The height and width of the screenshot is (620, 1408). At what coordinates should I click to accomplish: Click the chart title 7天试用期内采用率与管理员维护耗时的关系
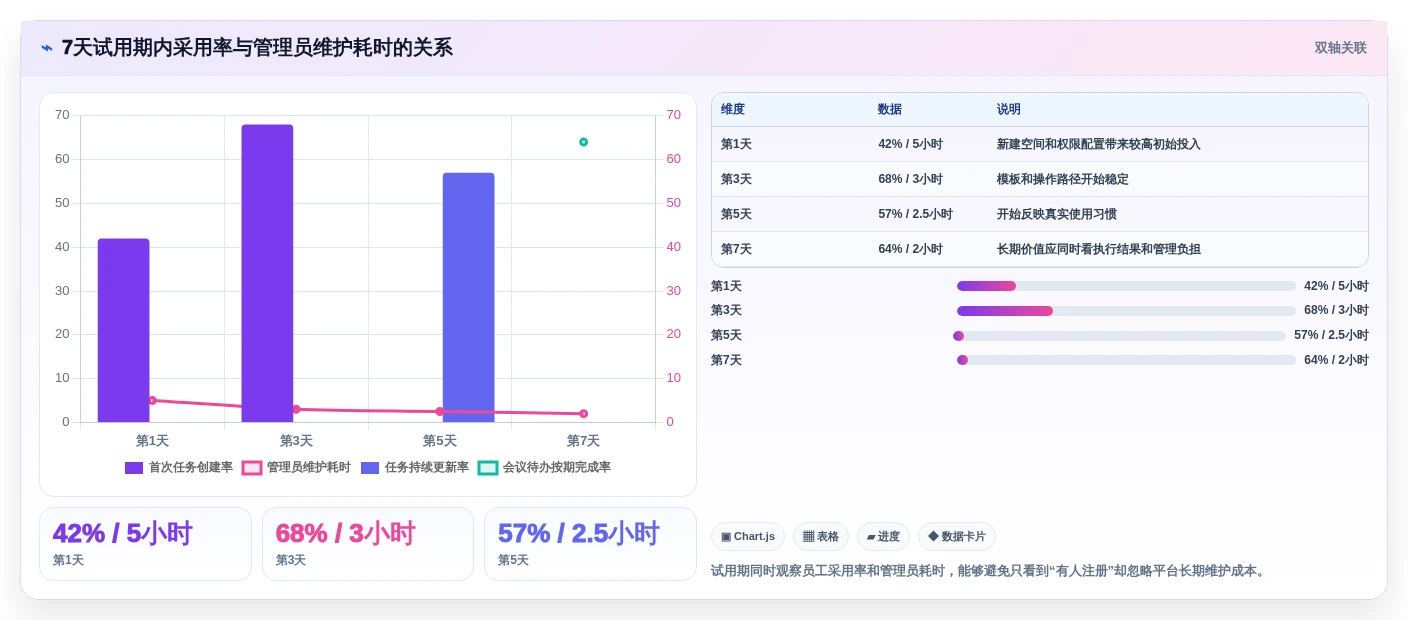point(257,48)
